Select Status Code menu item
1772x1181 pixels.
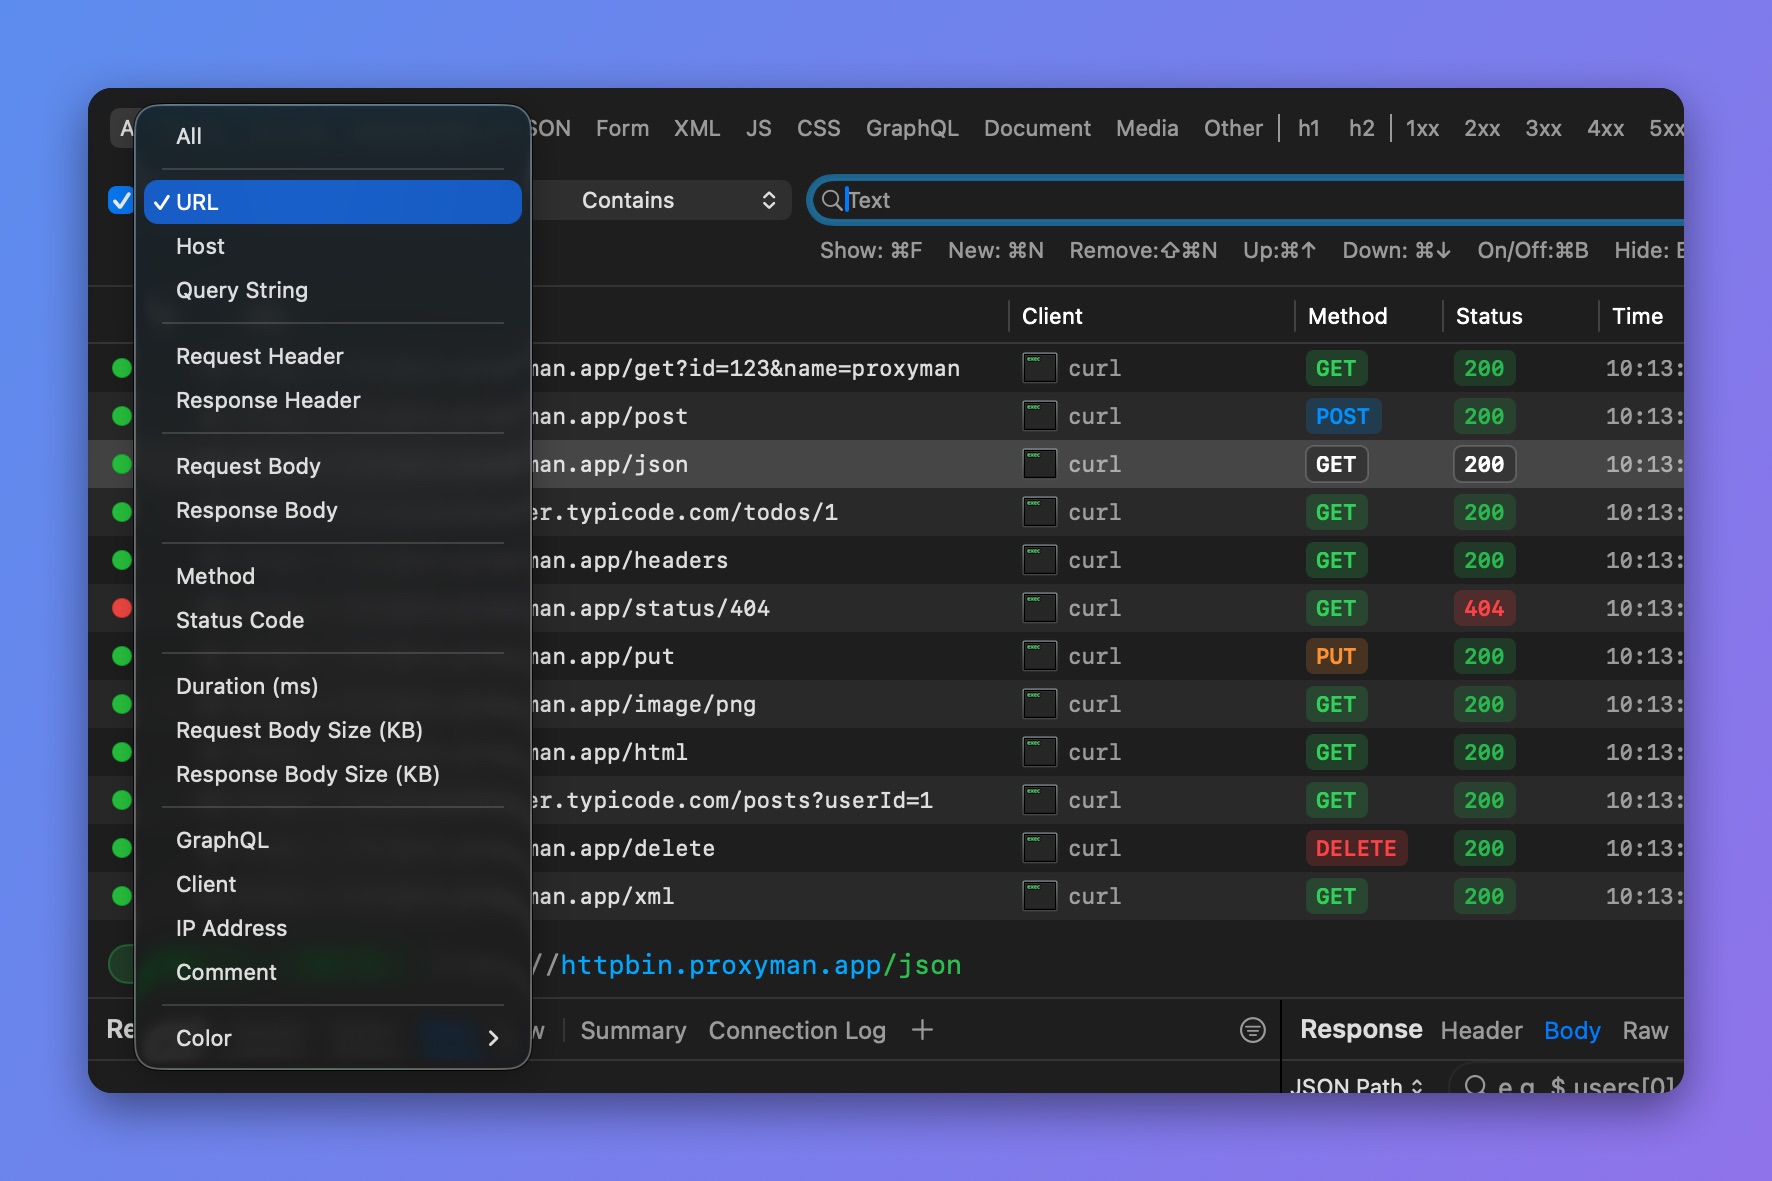(333, 620)
